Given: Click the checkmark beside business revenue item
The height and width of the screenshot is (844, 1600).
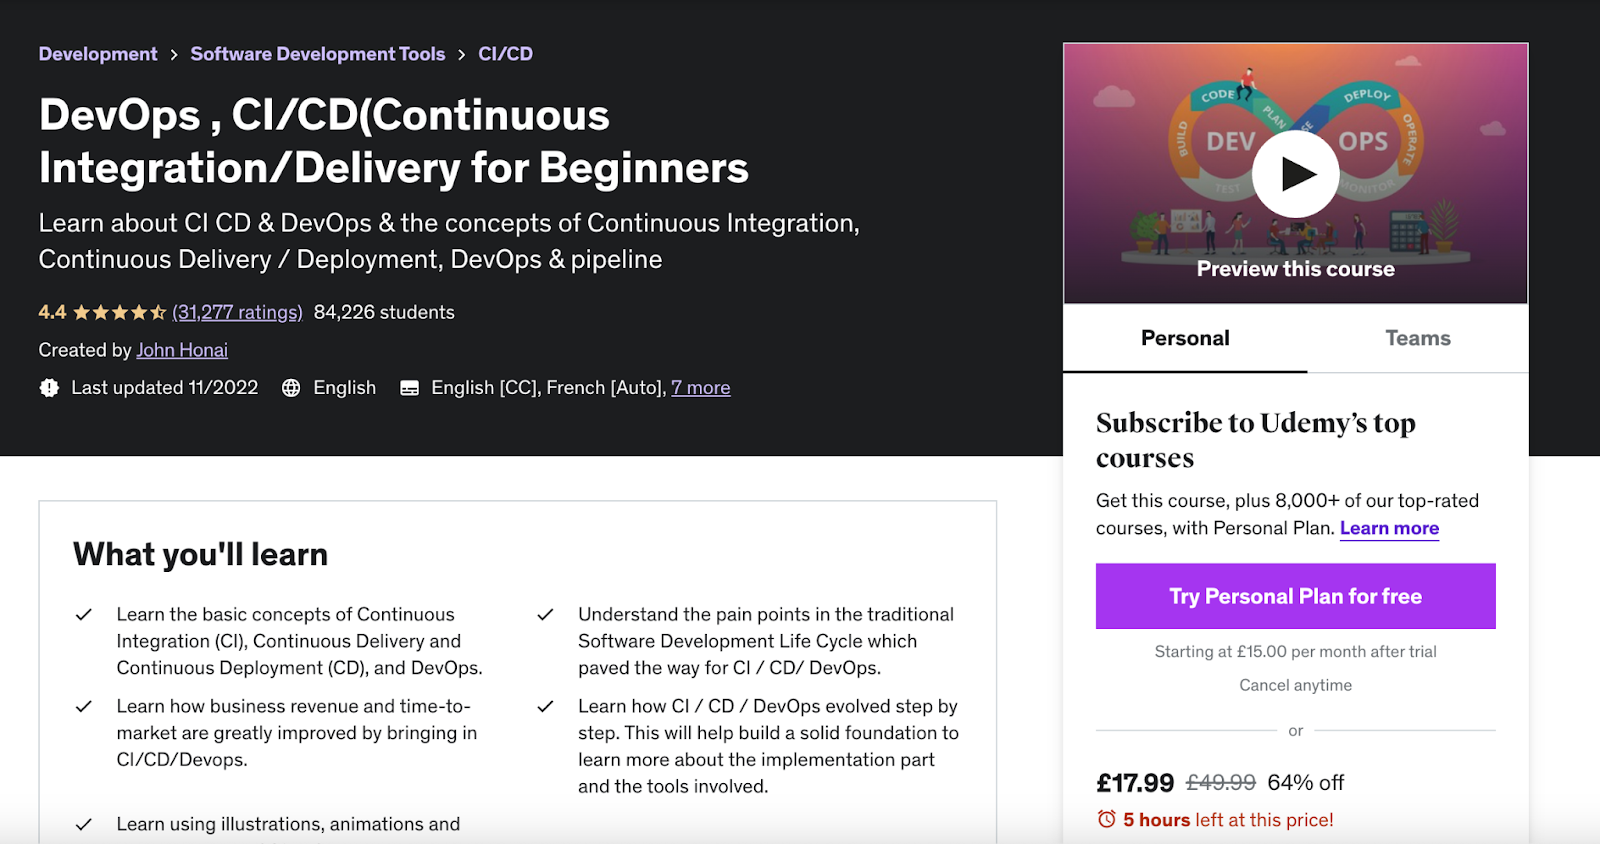Looking at the screenshot, I should coord(84,707).
